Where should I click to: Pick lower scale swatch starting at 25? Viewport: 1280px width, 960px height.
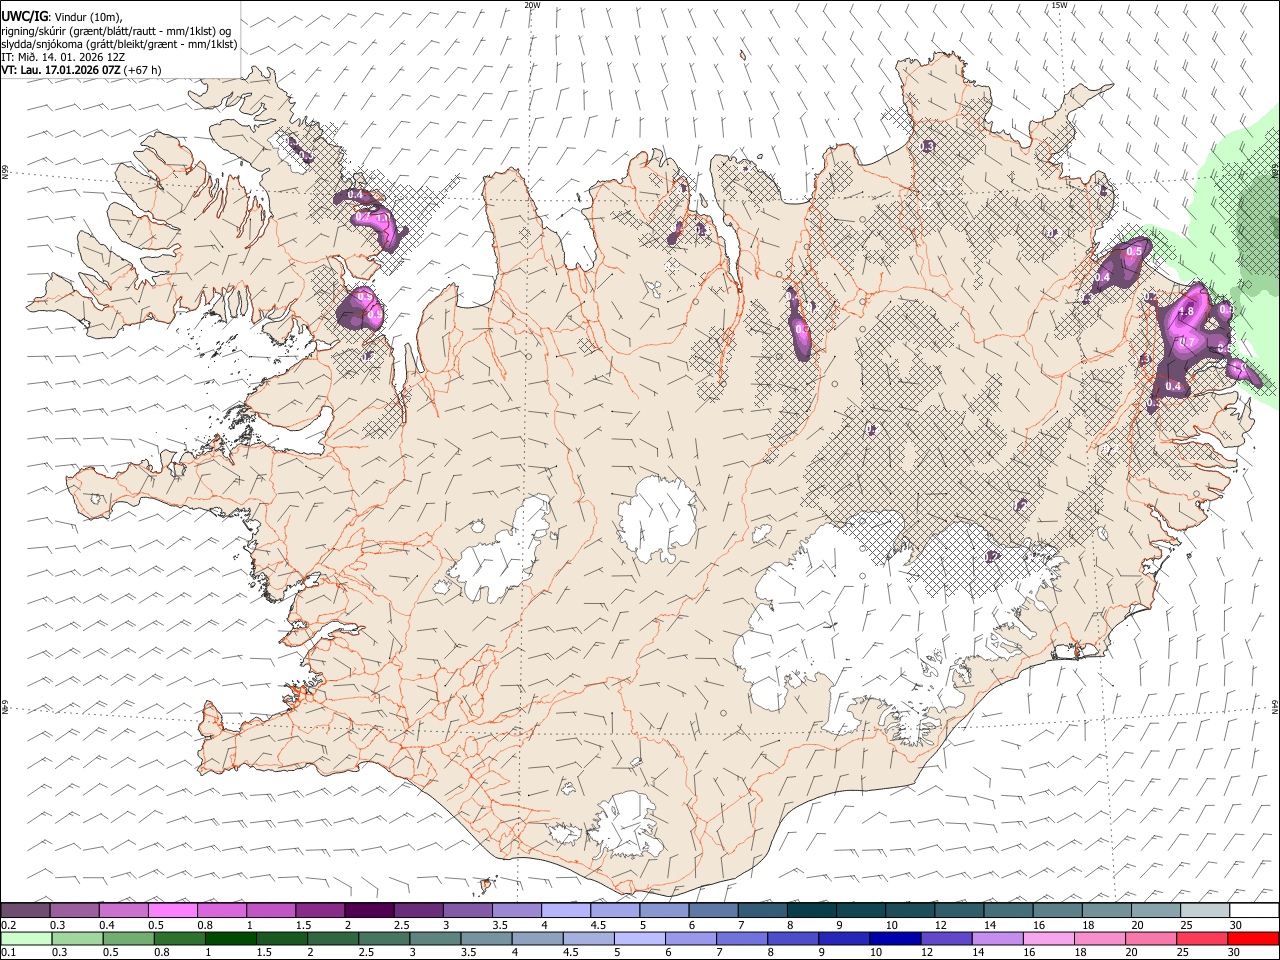tap(1201, 938)
